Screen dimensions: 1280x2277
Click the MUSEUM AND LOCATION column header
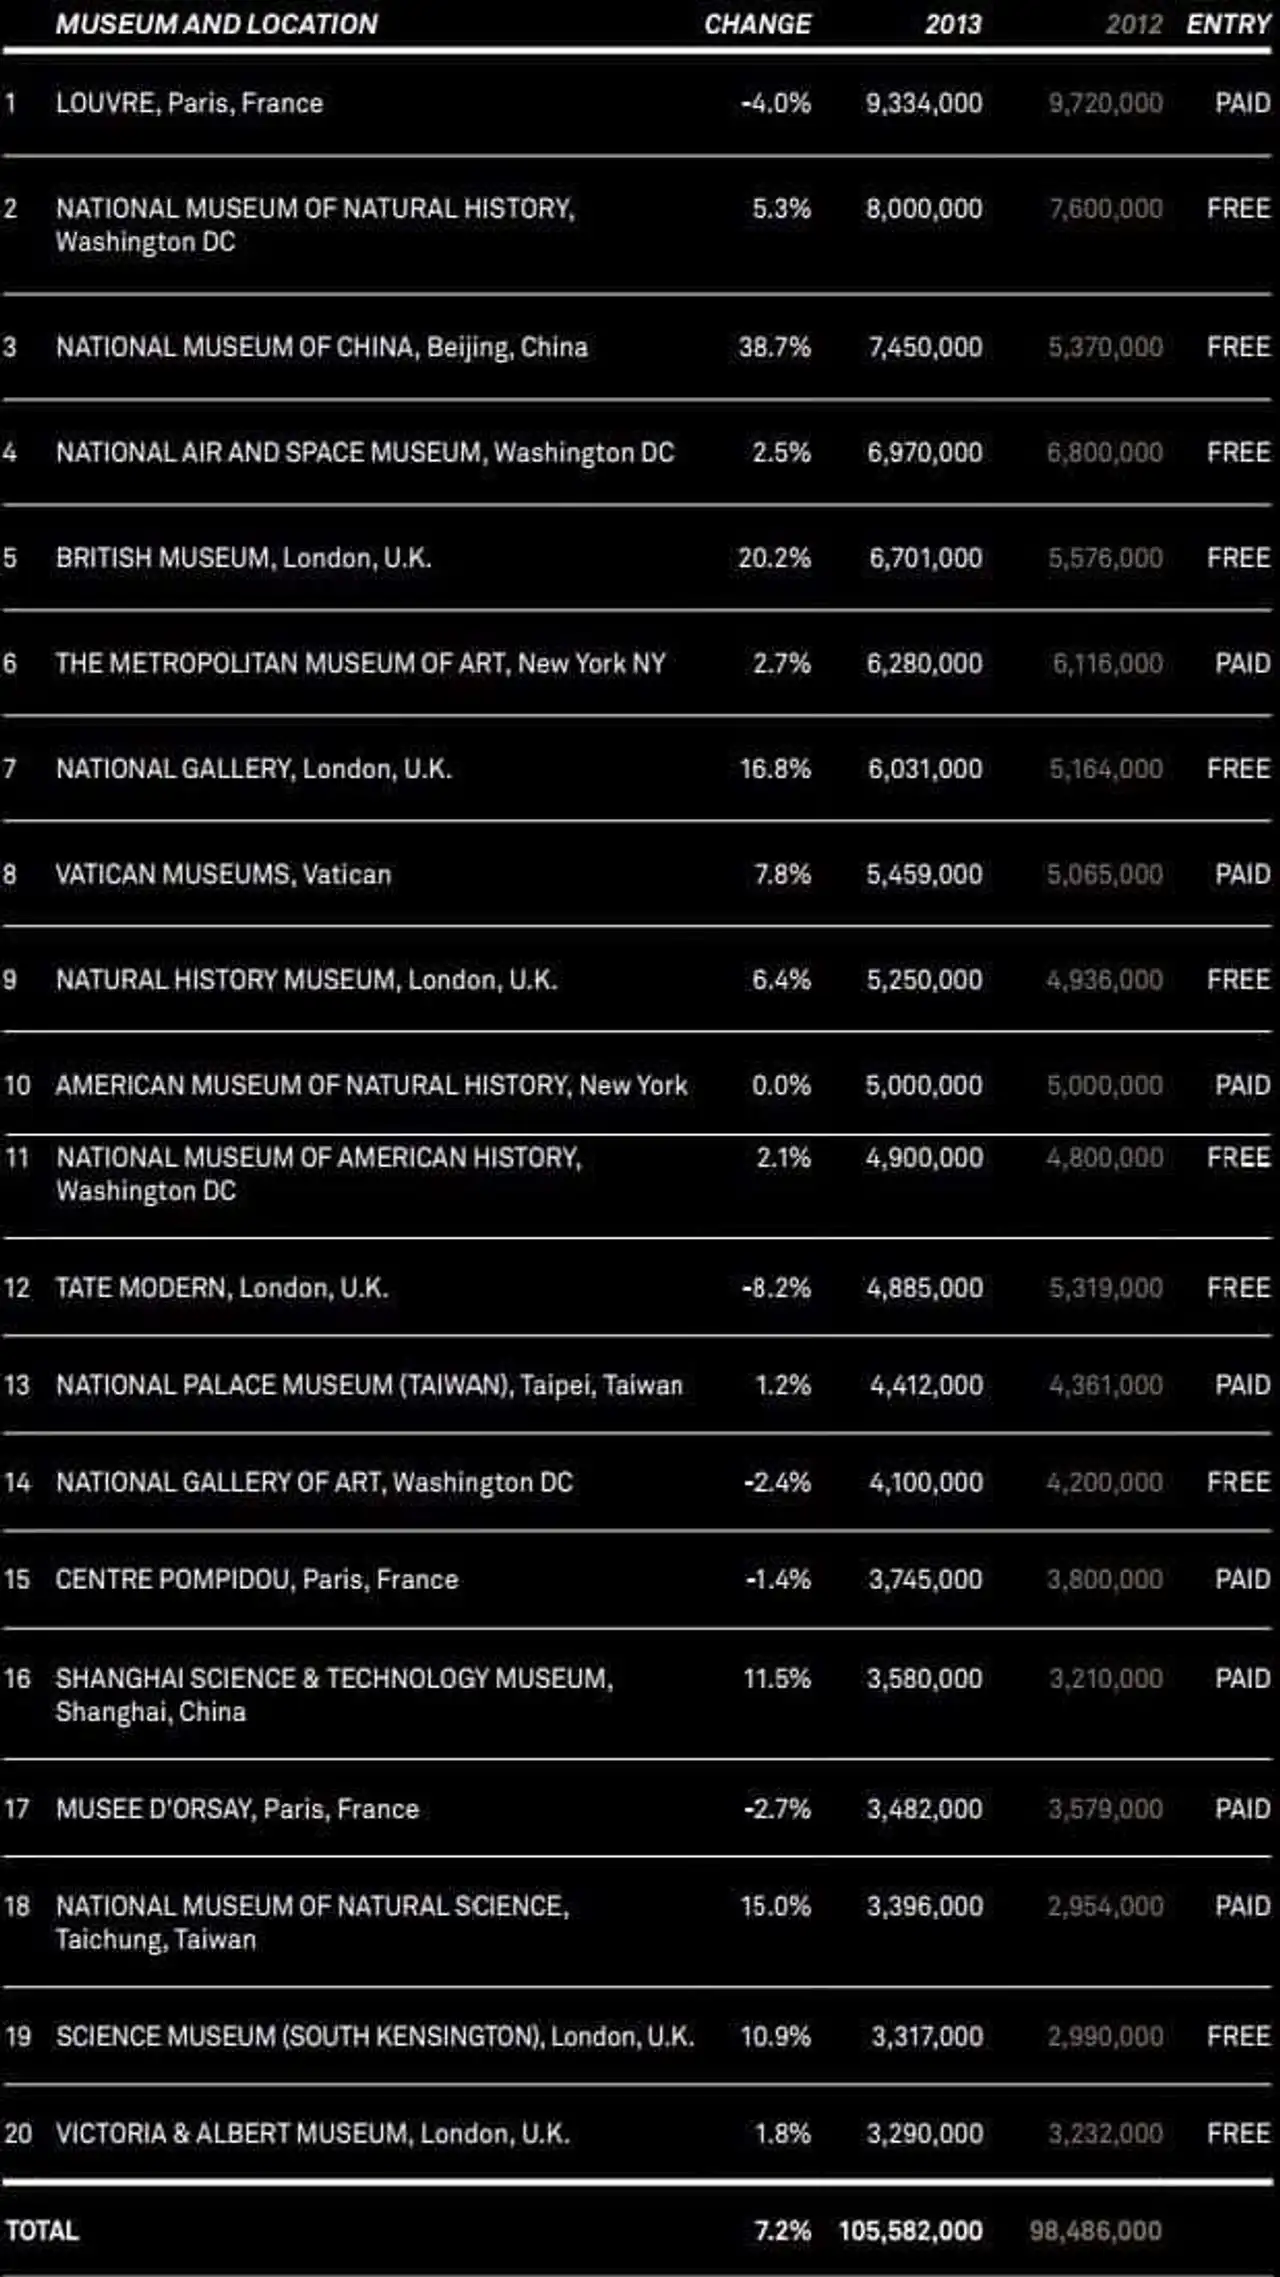point(216,24)
